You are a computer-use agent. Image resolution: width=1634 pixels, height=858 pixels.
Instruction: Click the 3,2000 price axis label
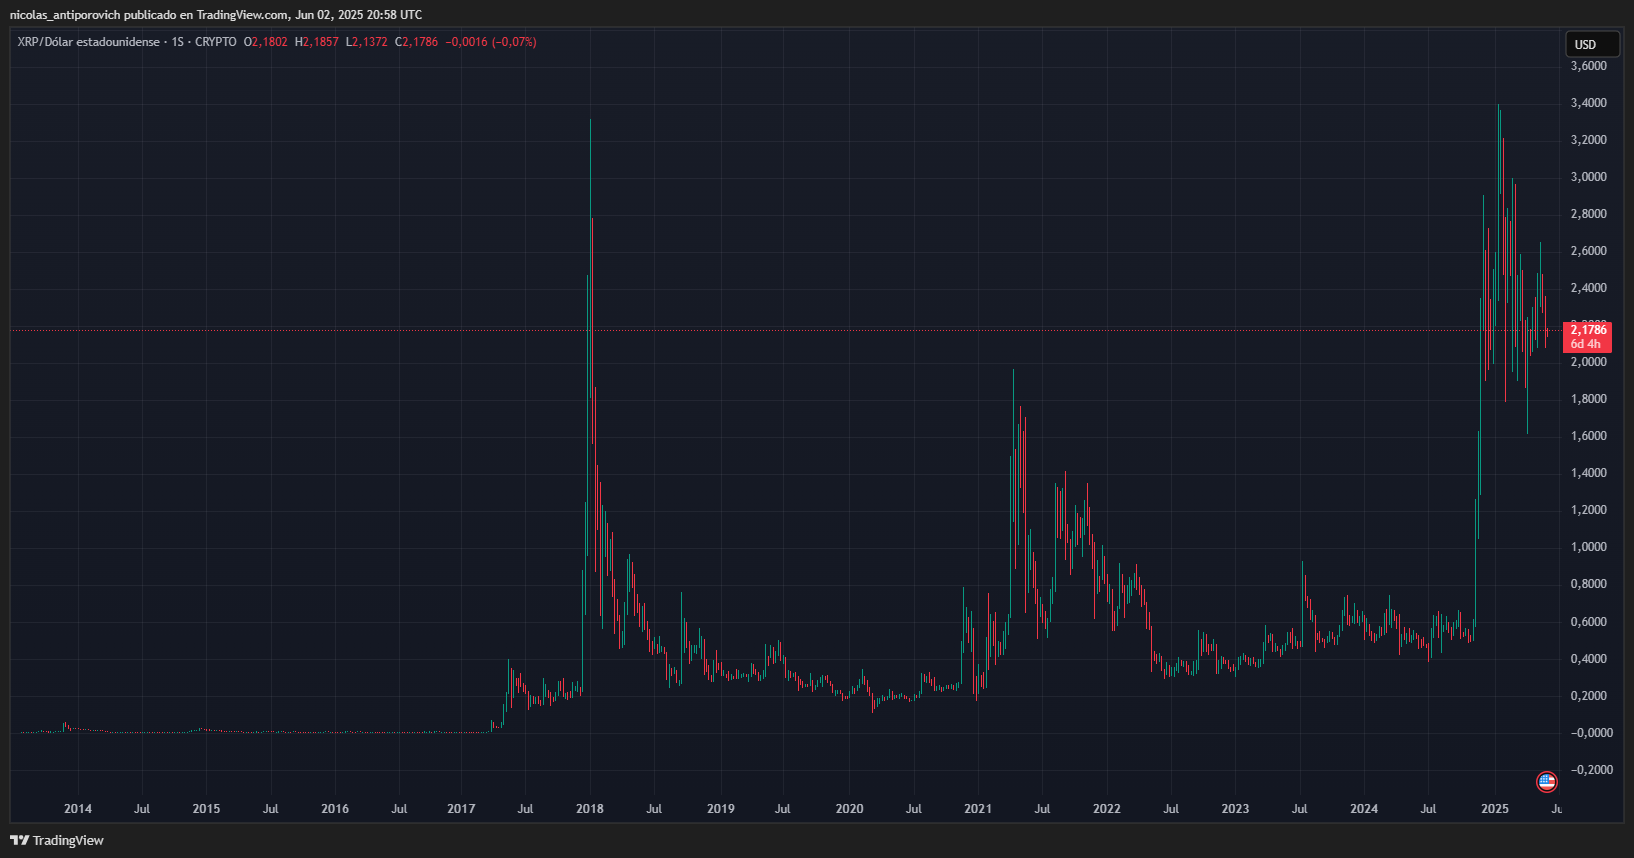tap(1589, 140)
